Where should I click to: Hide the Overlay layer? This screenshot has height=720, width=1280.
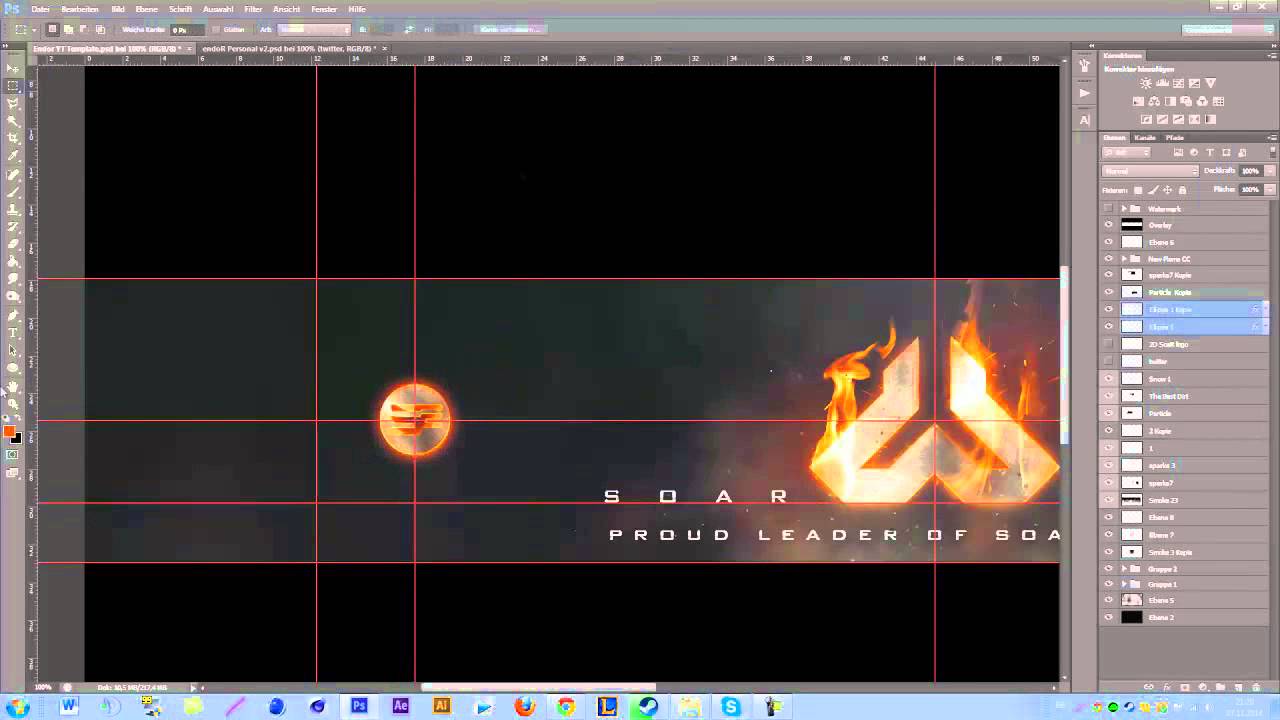point(1108,225)
